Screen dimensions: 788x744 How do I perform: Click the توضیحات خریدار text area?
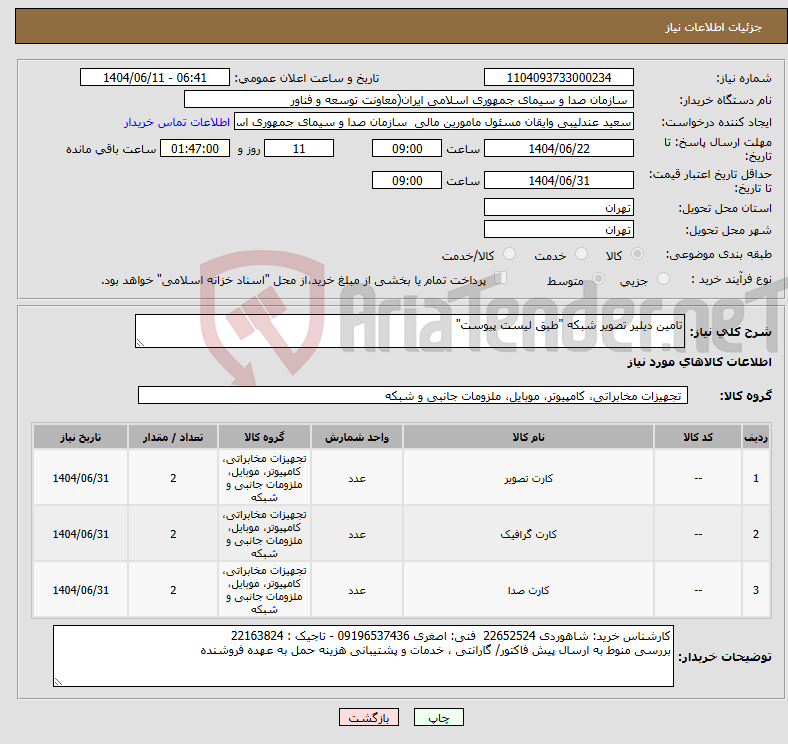coord(363,656)
